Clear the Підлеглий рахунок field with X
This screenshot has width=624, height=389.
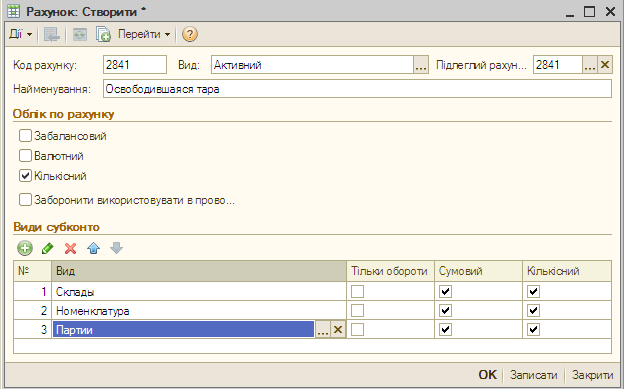point(605,65)
